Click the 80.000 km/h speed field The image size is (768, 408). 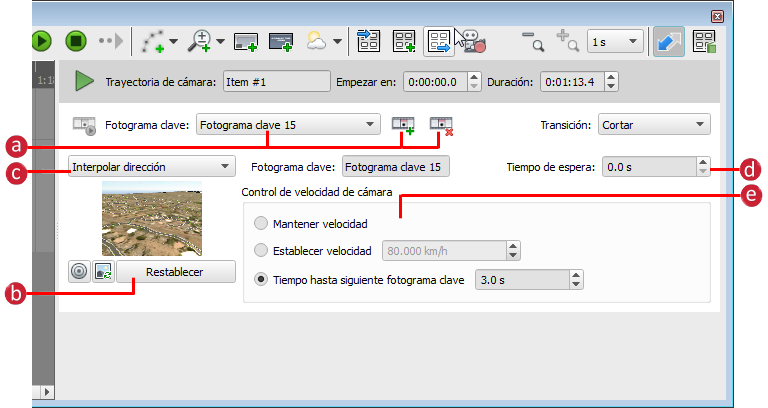point(444,251)
